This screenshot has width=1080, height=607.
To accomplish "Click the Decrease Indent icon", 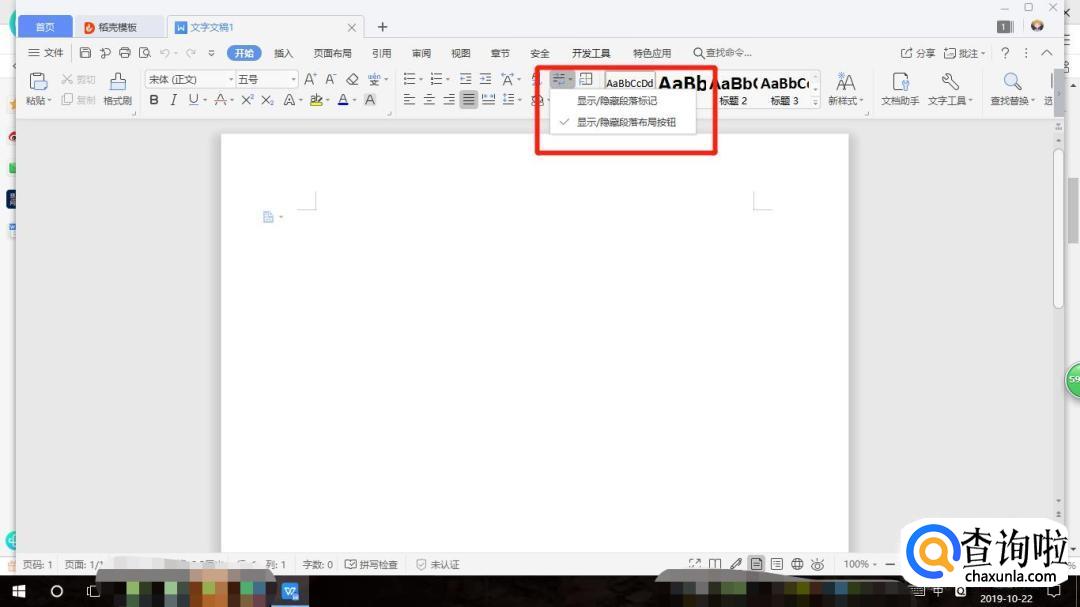I will [466, 79].
